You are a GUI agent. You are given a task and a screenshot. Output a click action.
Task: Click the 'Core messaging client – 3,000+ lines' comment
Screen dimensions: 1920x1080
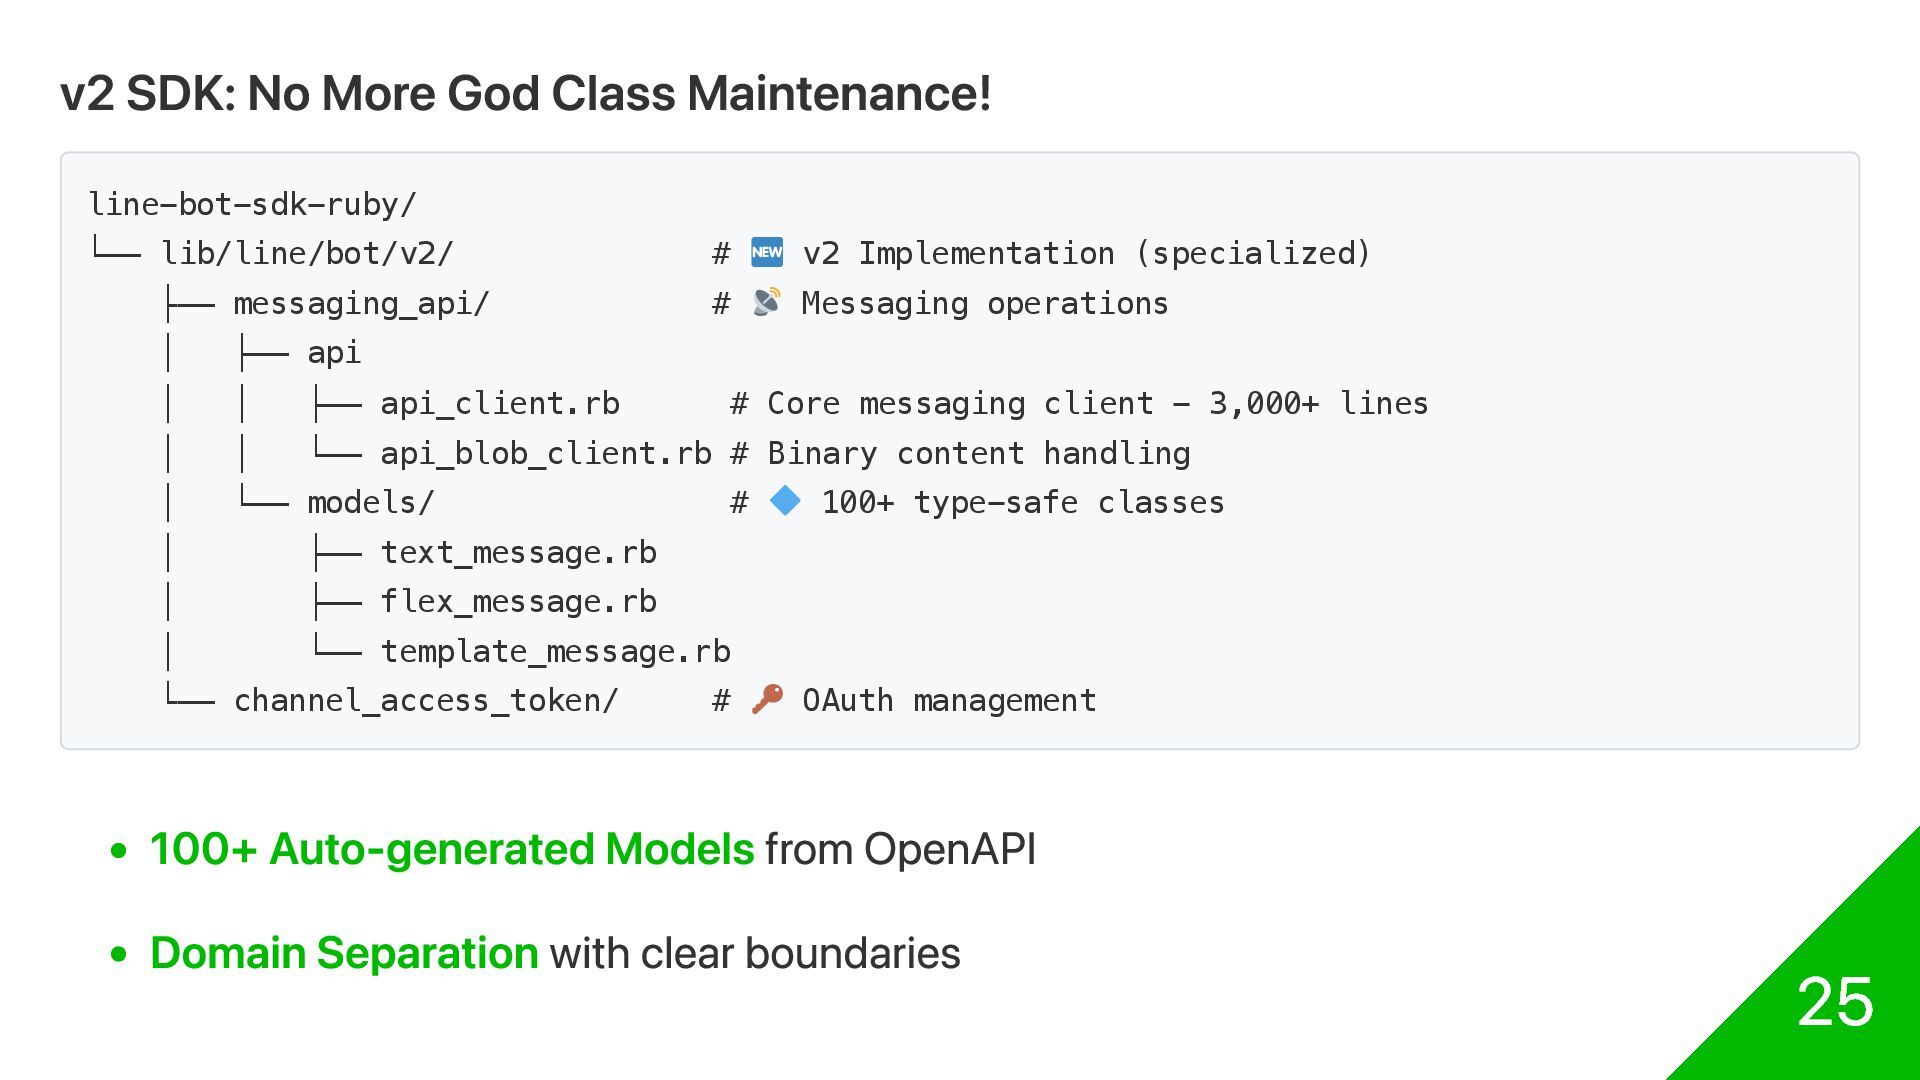1098,403
